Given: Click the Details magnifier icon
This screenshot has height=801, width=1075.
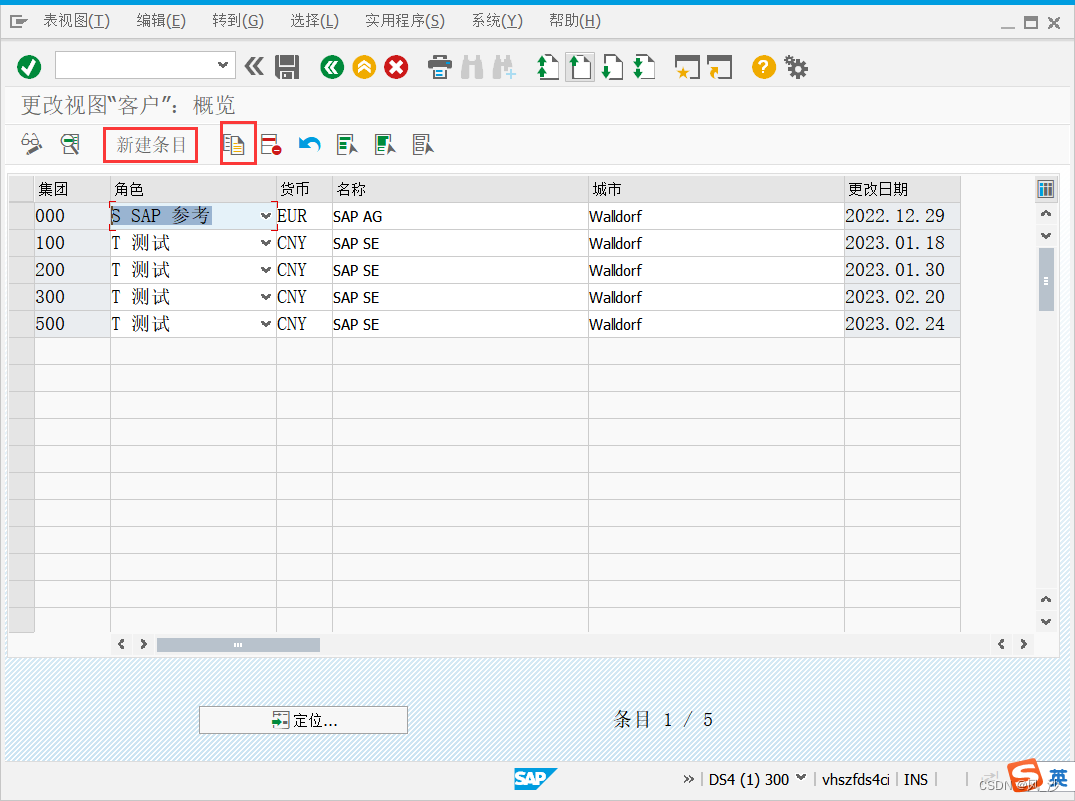Looking at the screenshot, I should tap(70, 144).
